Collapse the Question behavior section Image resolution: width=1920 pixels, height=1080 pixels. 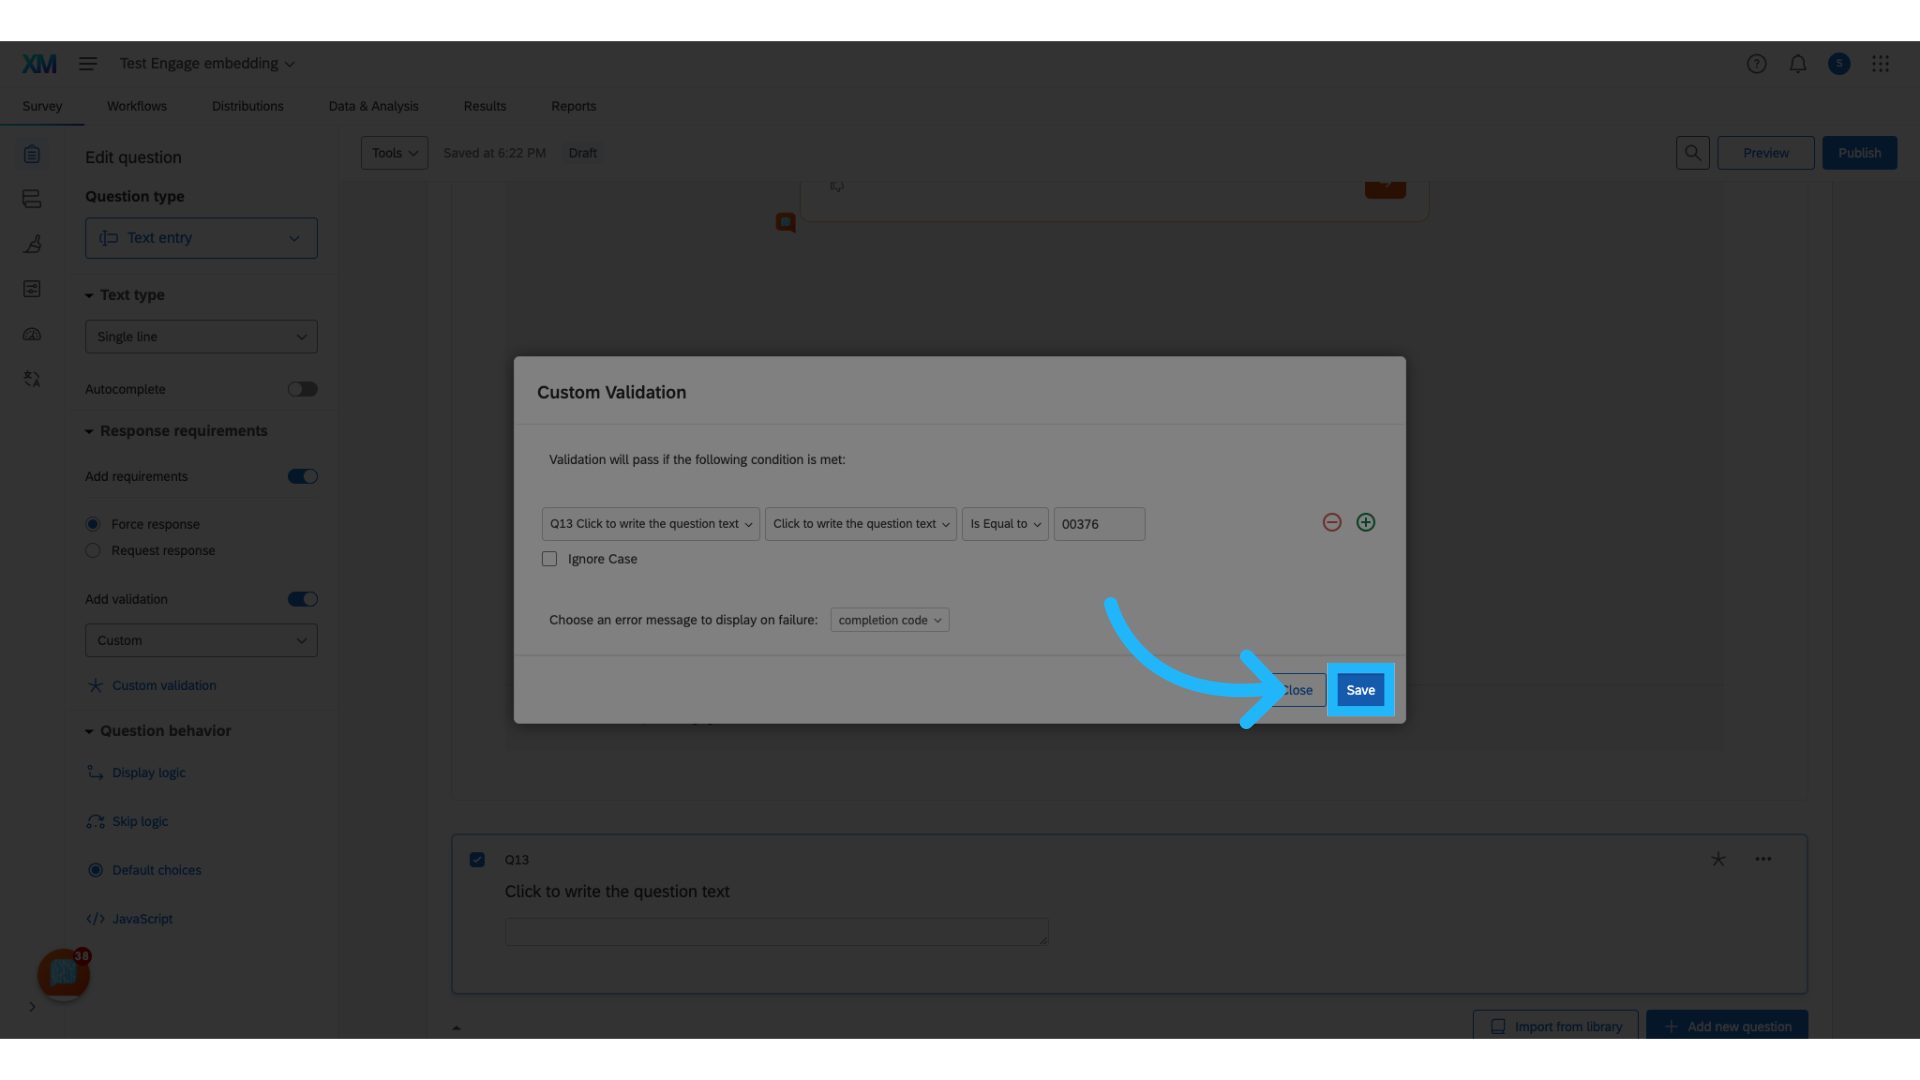click(157, 731)
